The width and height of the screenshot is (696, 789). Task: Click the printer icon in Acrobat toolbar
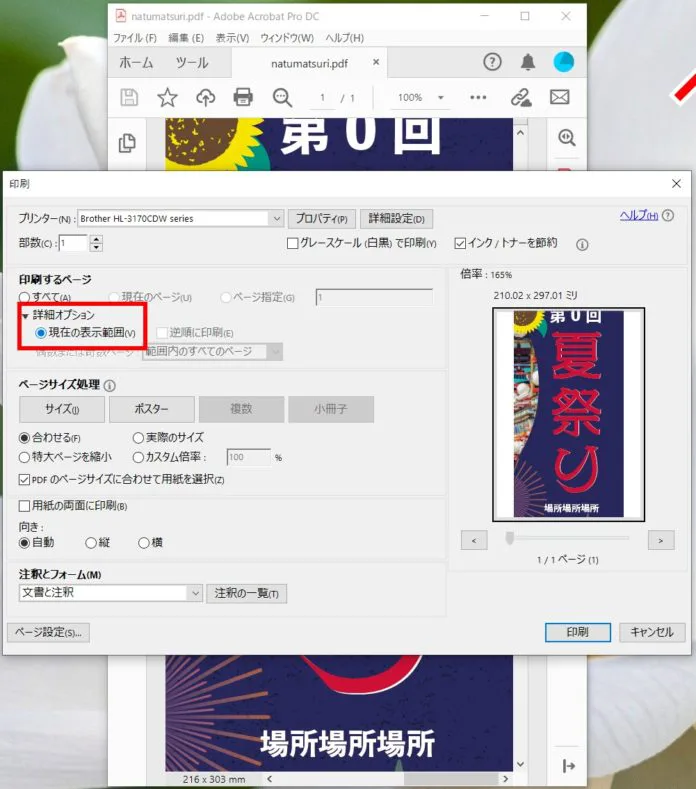[x=243, y=97]
